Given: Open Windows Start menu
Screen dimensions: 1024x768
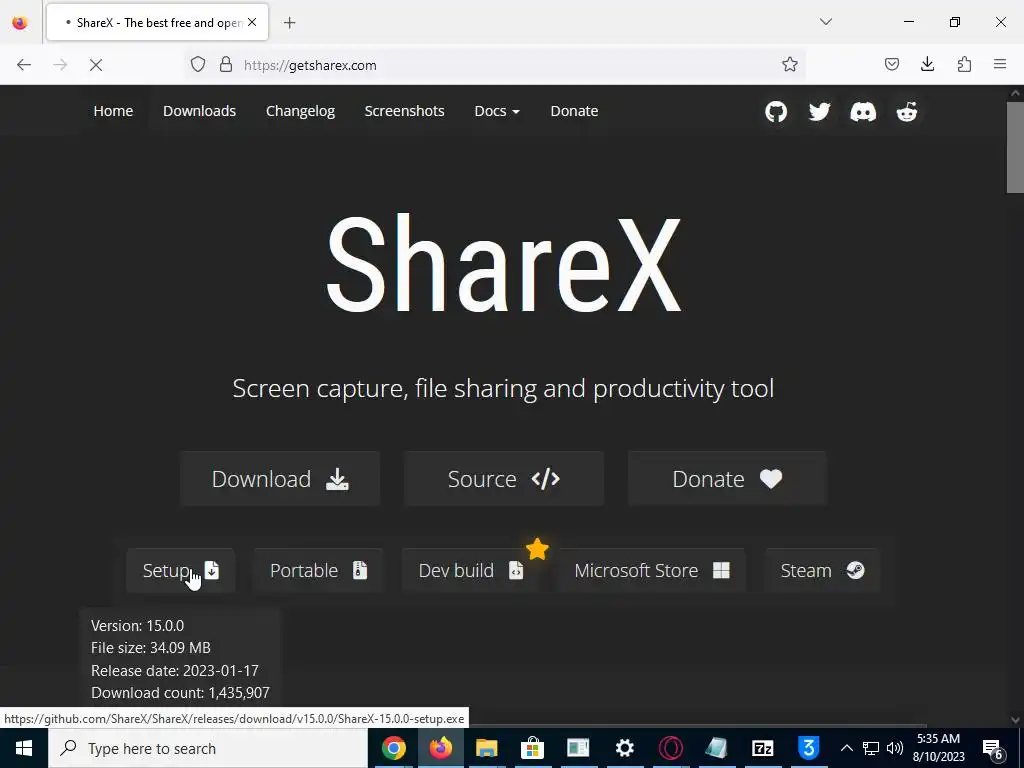Looking at the screenshot, I should point(24,748).
